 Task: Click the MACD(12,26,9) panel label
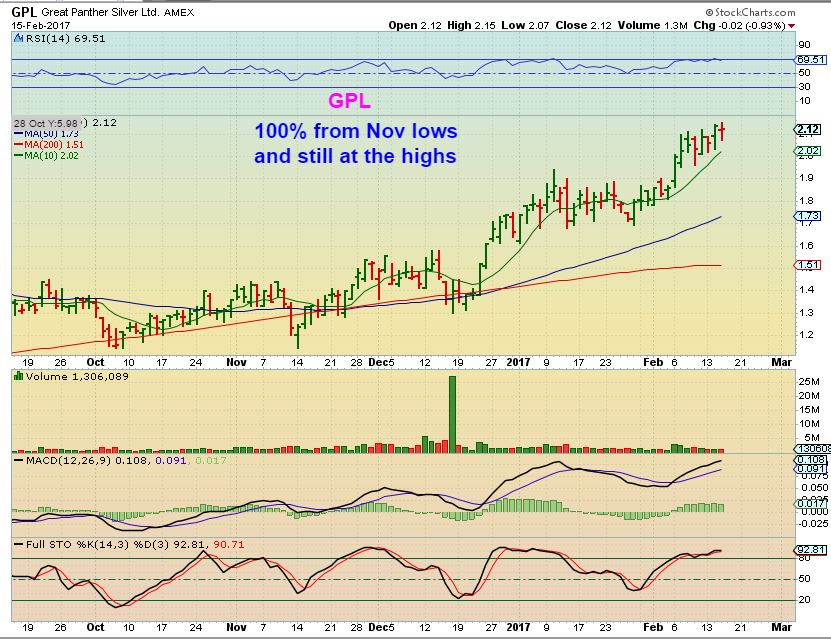tap(59, 463)
